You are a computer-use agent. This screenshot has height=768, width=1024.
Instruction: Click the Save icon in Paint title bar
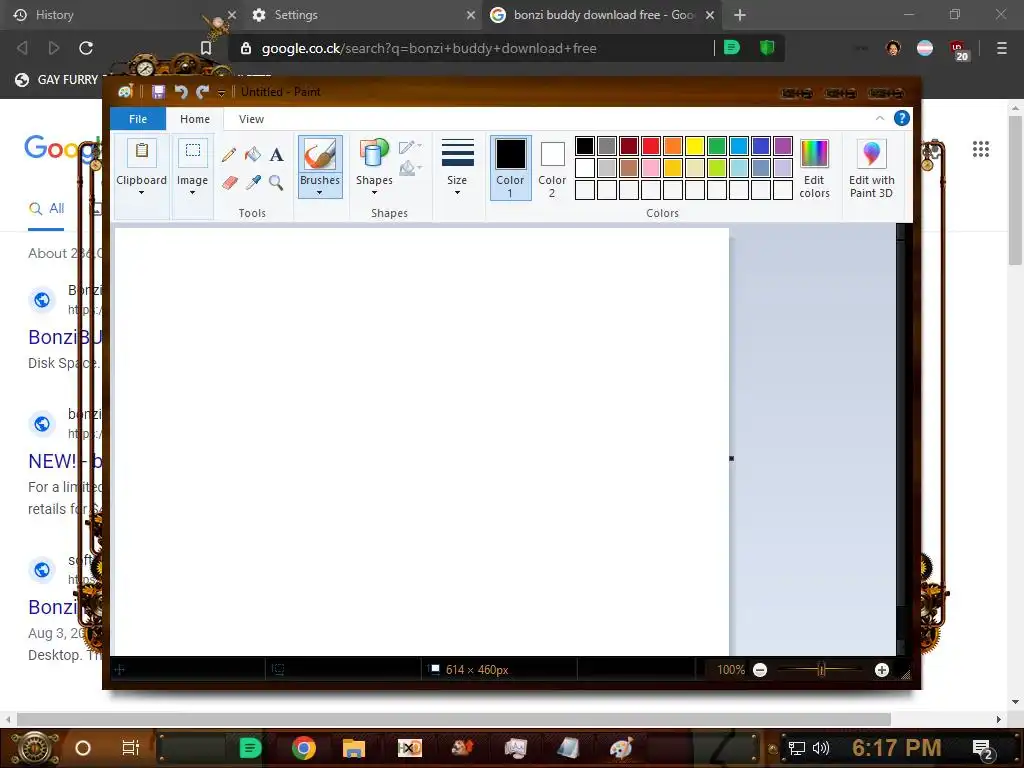[x=158, y=92]
